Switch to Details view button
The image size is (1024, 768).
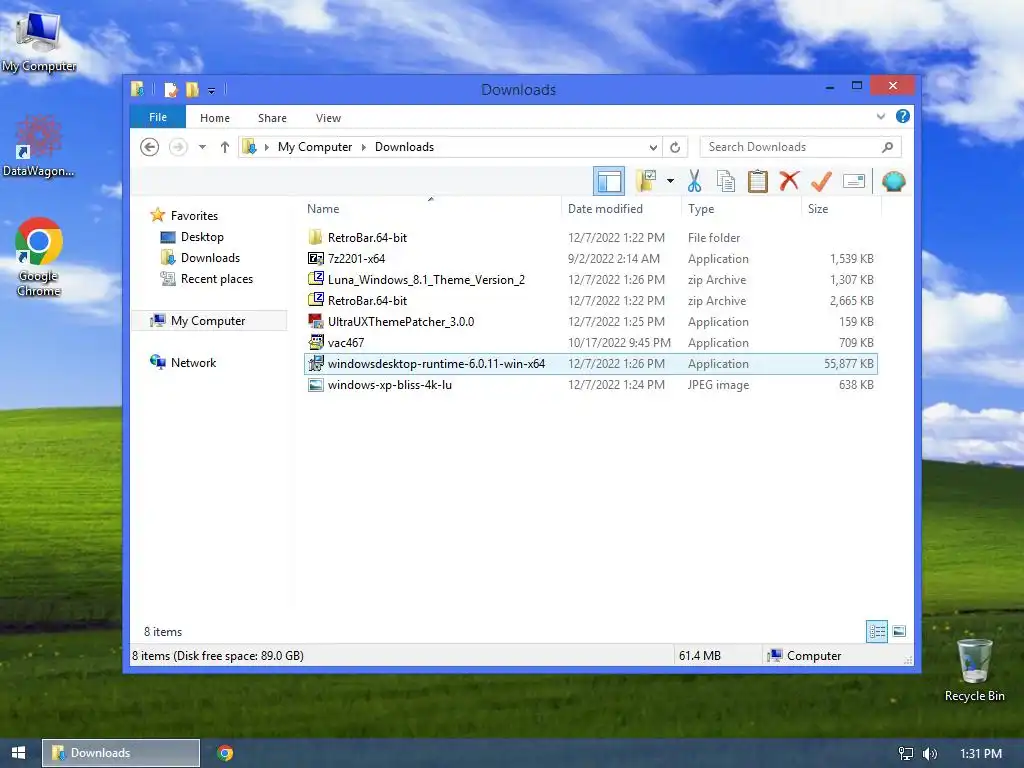click(876, 631)
